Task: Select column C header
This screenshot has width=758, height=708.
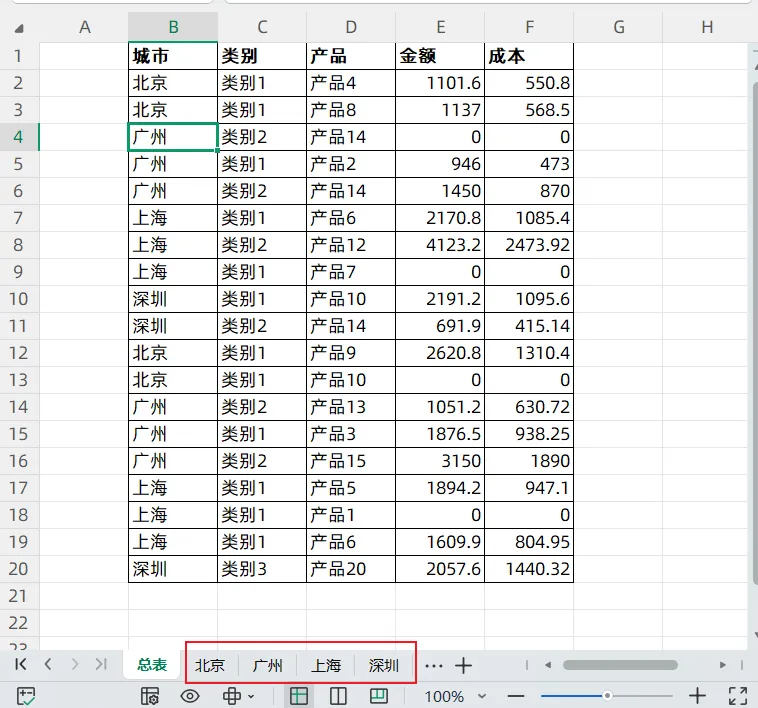Action: pyautogui.click(x=262, y=27)
